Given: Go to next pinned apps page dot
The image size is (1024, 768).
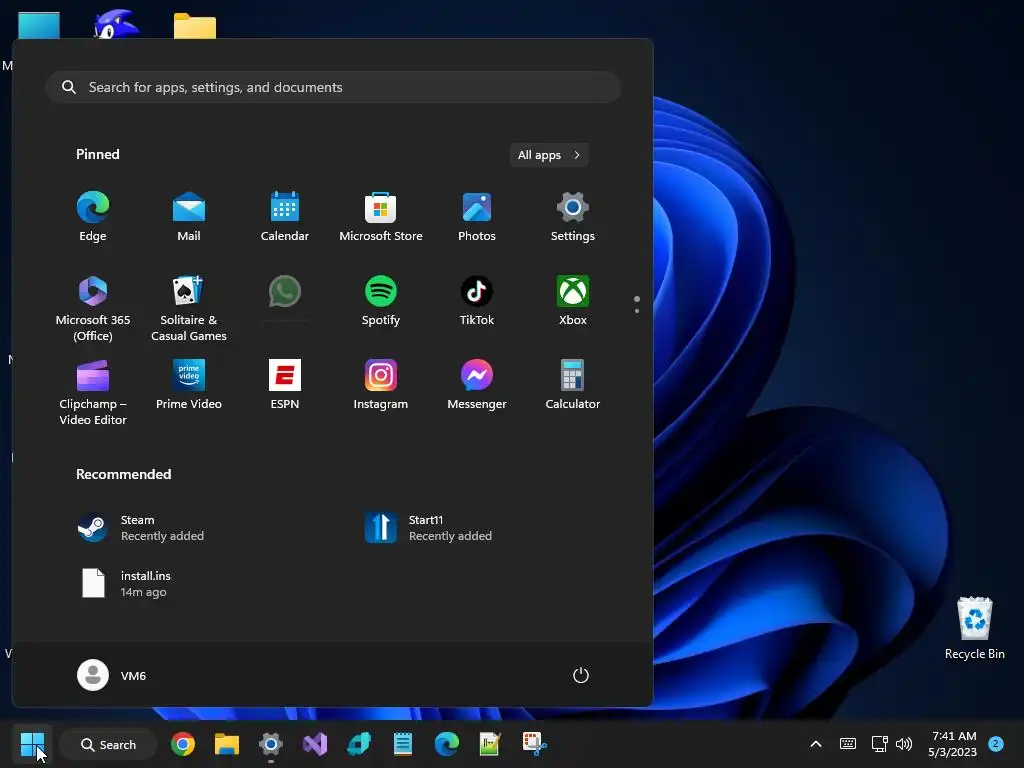Looking at the screenshot, I should click(x=637, y=311).
